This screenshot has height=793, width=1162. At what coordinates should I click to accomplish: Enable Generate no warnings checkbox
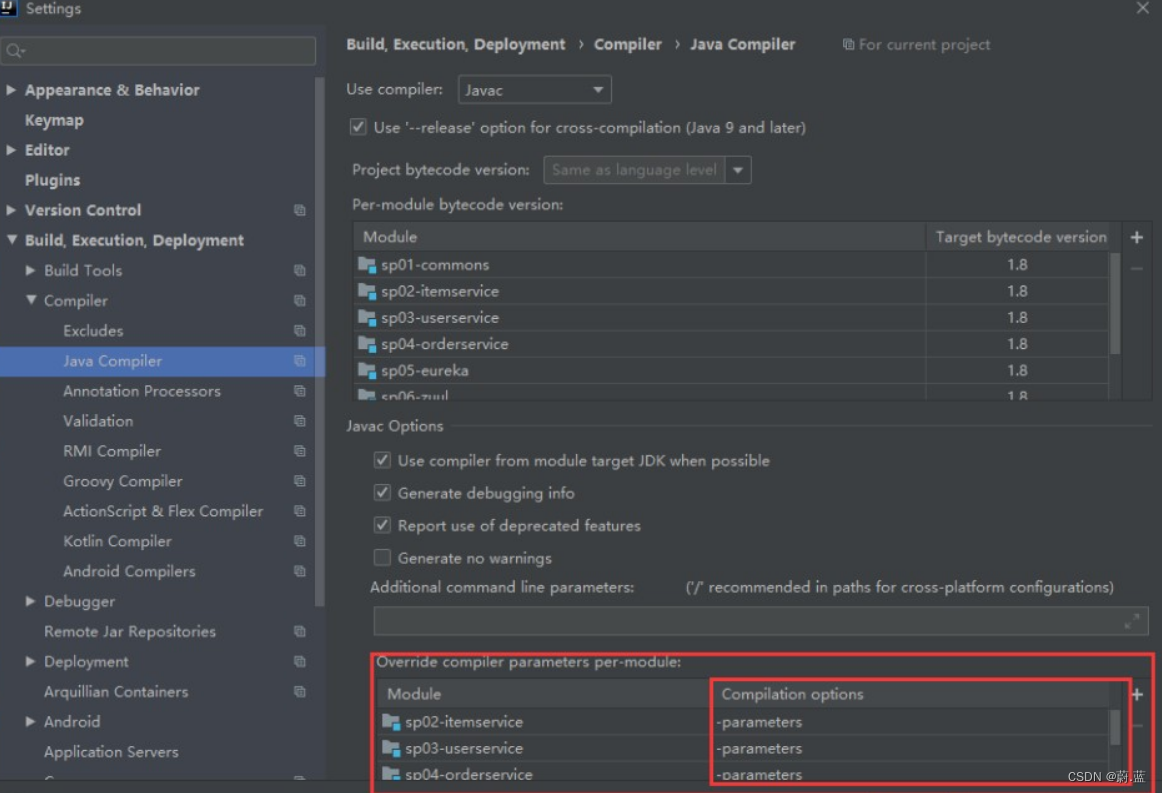(382, 557)
